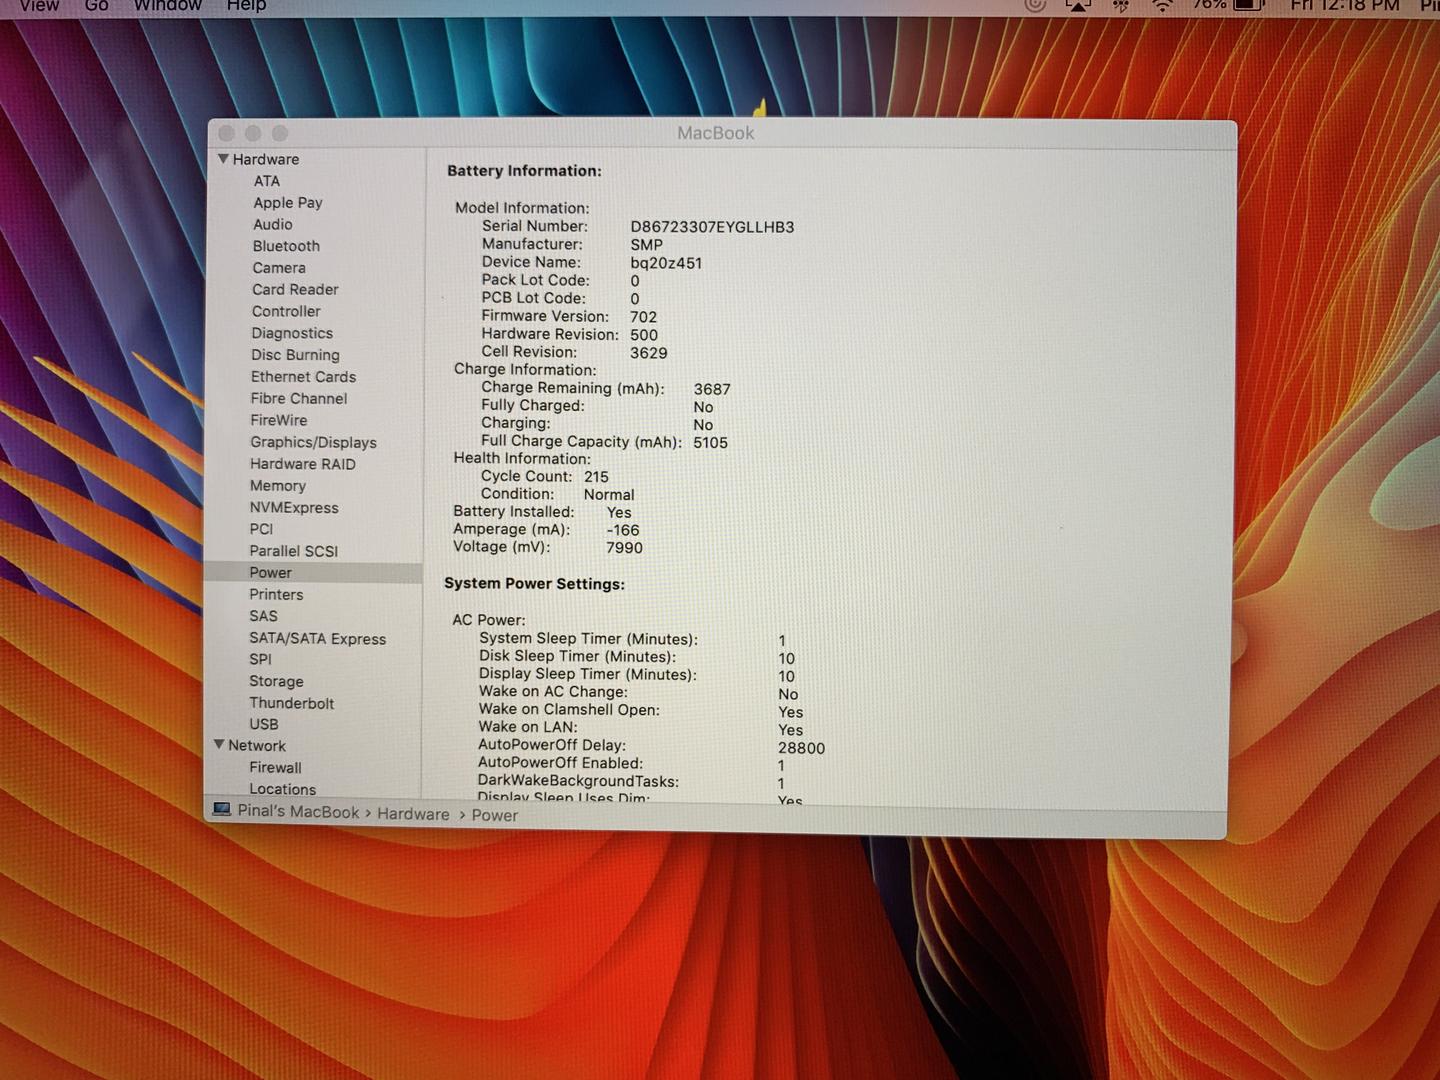Image resolution: width=1440 pixels, height=1080 pixels.
Task: Select Card Reader in the sidebar
Action: 295,290
